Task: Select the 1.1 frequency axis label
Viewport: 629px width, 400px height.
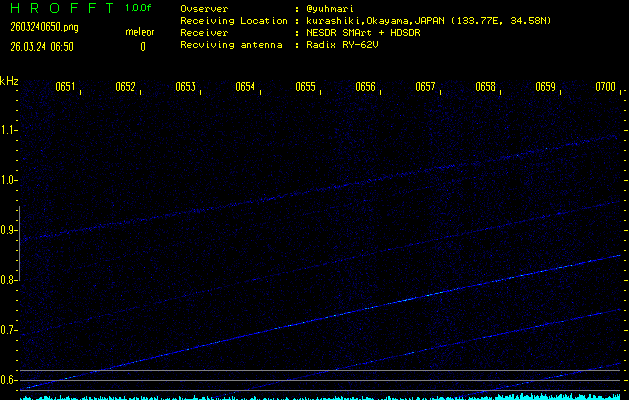Action: [9, 130]
